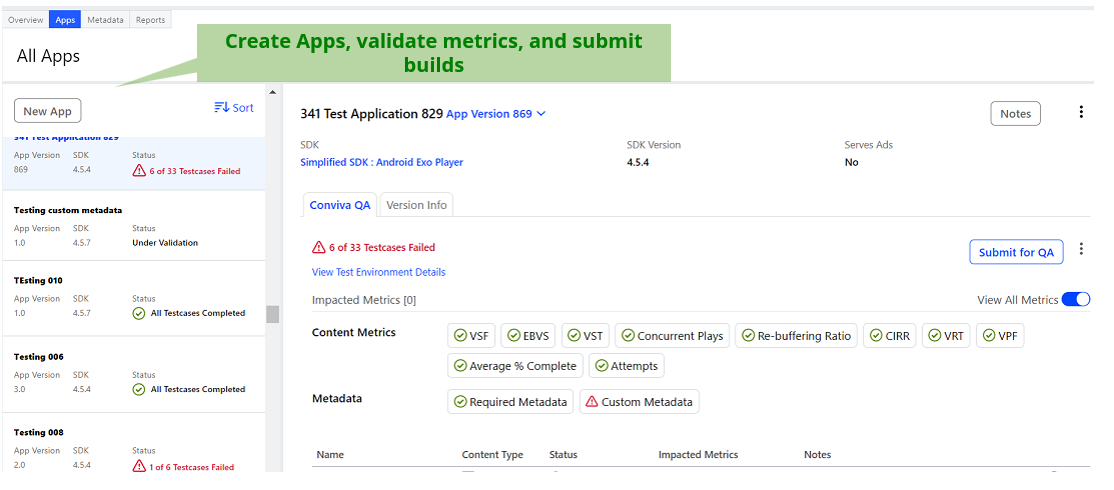Open the Metadata top tab
The image size is (1114, 490).
coord(105,20)
